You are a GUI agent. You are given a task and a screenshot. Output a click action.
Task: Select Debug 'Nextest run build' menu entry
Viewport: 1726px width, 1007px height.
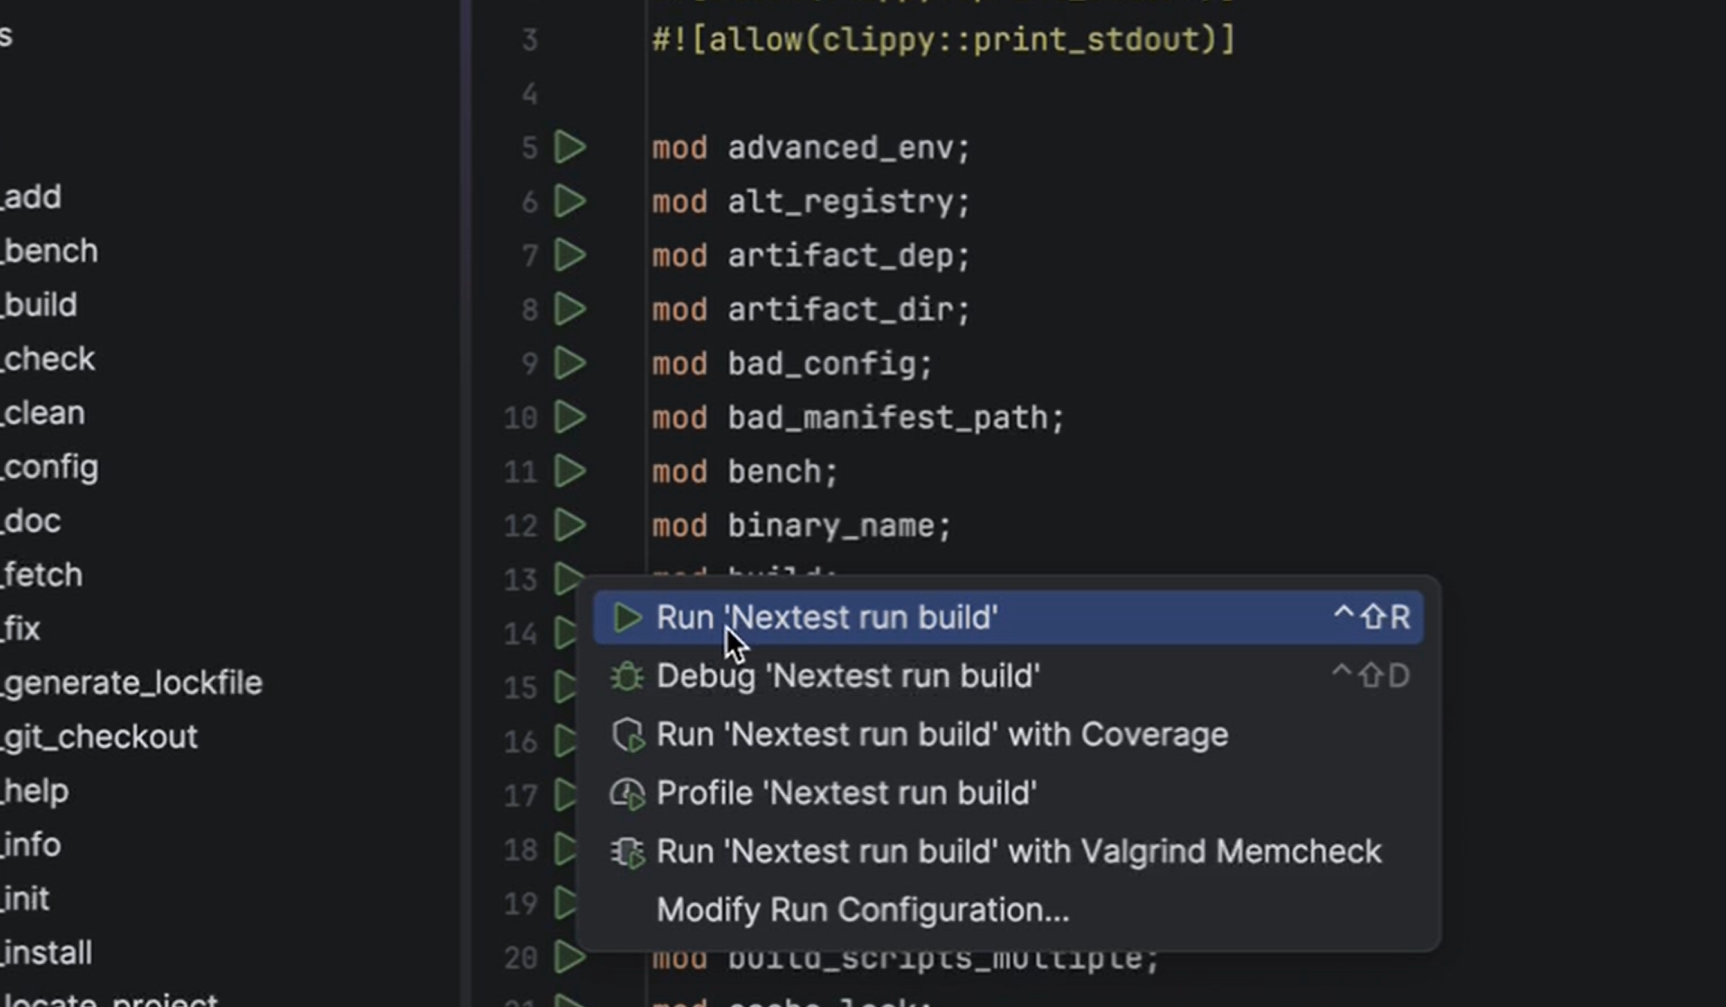1008,676
